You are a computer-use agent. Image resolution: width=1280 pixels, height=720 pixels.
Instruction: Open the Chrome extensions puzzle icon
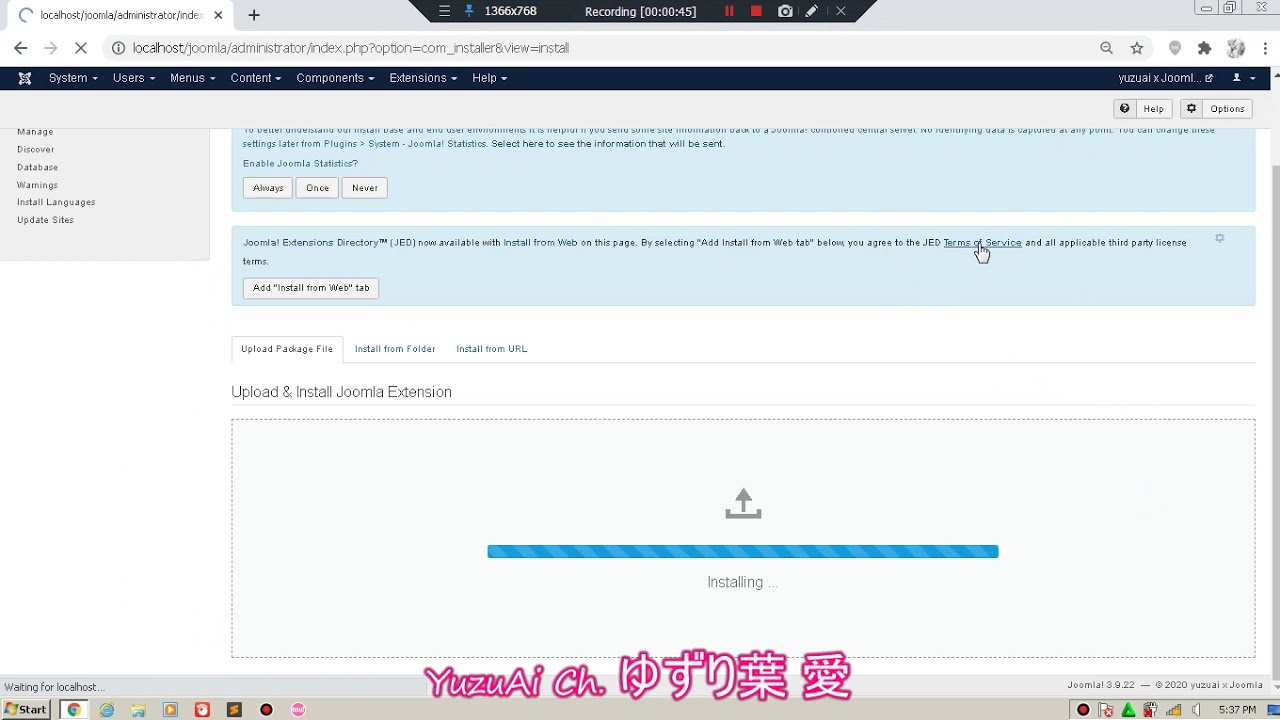click(x=1205, y=48)
